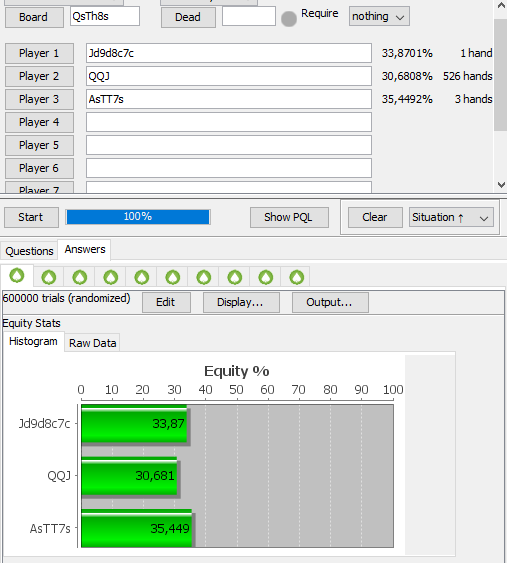Click the Dead button
This screenshot has width=507, height=563.
click(x=188, y=17)
